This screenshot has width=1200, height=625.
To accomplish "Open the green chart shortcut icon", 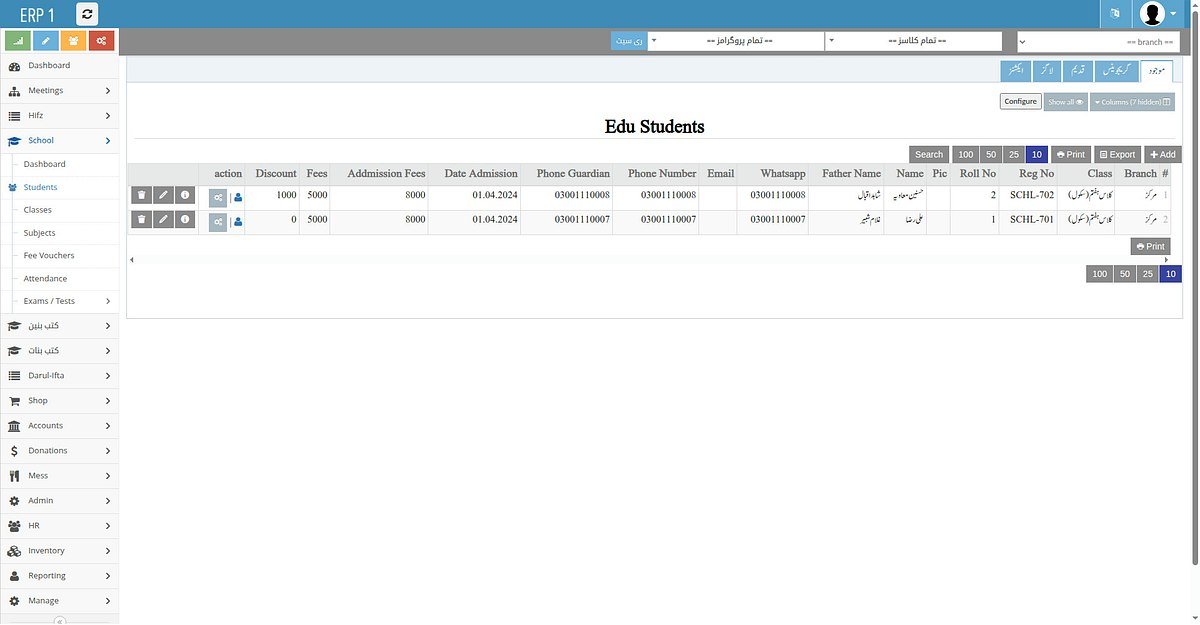I will [x=17, y=40].
